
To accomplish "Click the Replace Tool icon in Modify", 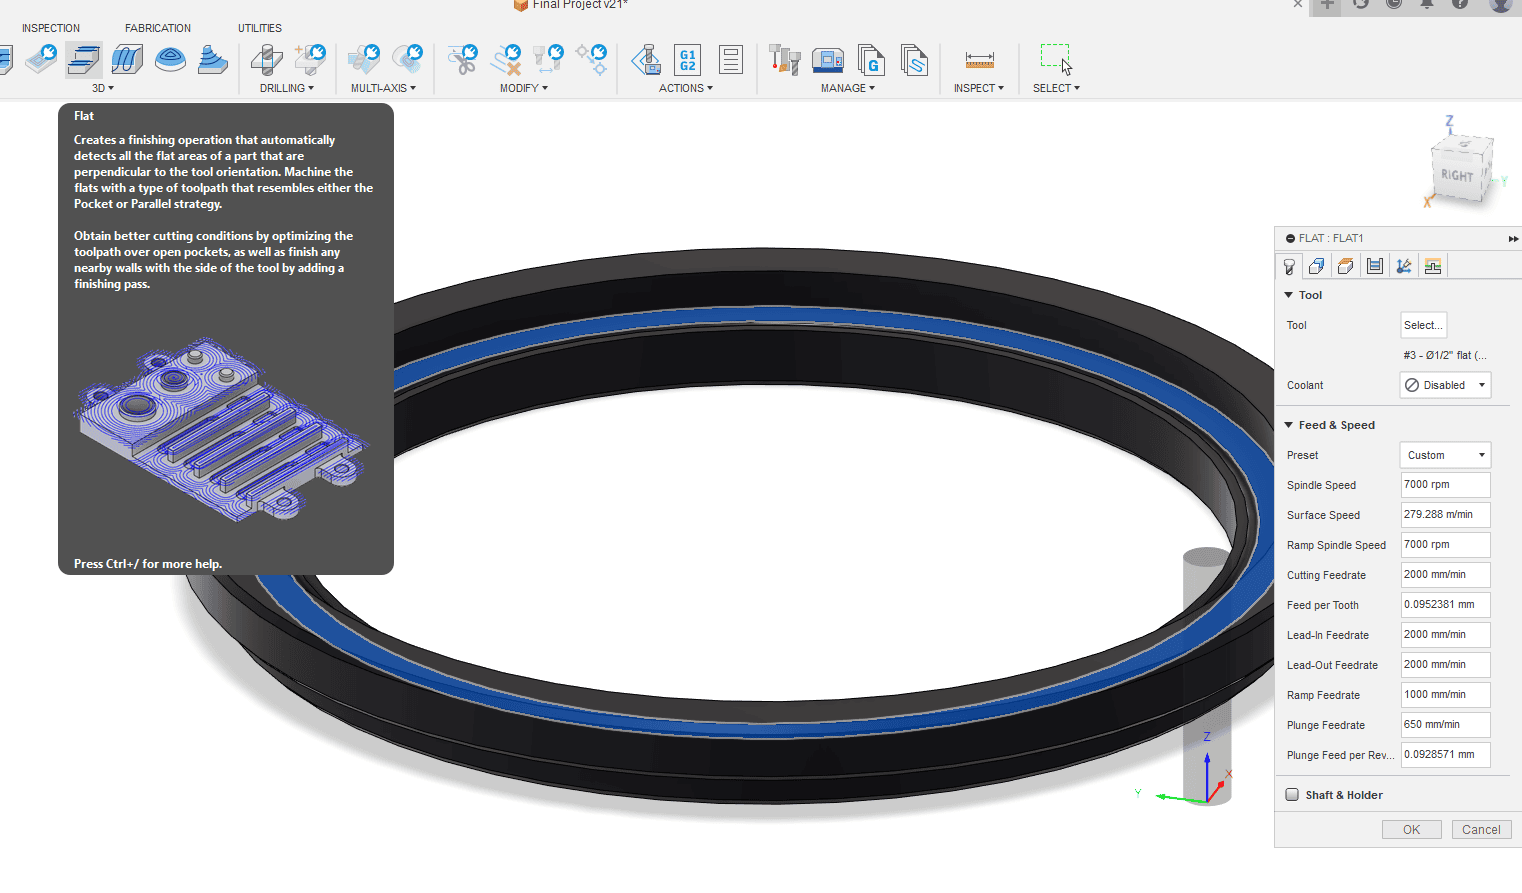I will 548,60.
